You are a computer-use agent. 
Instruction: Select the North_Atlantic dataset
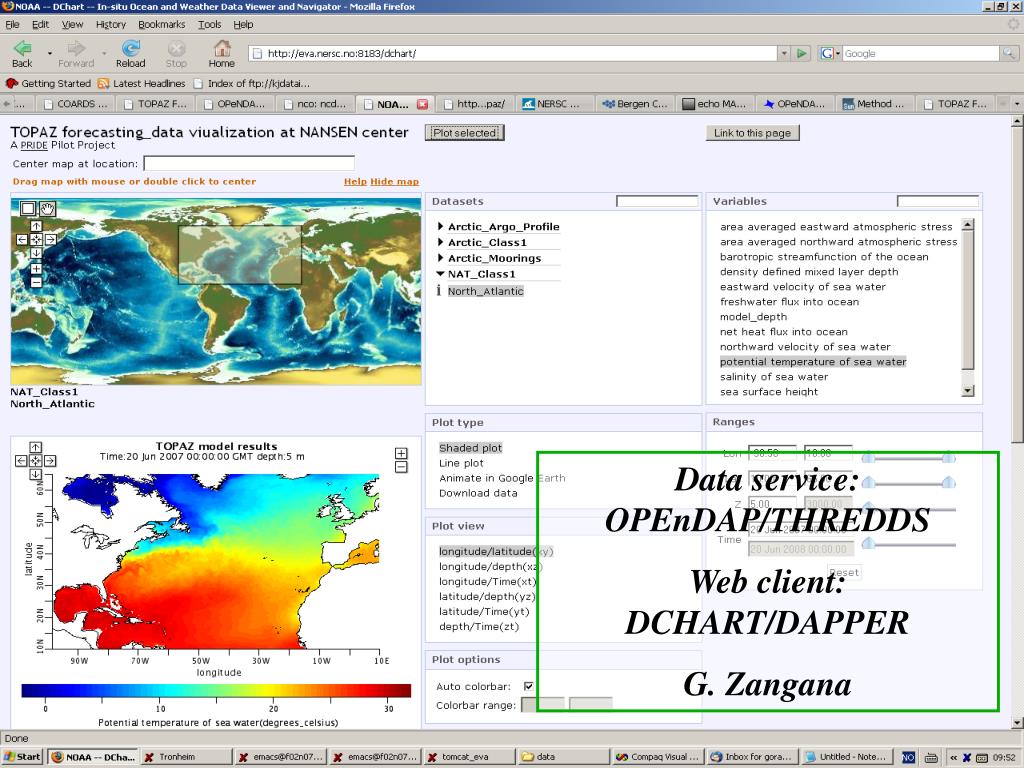click(485, 291)
